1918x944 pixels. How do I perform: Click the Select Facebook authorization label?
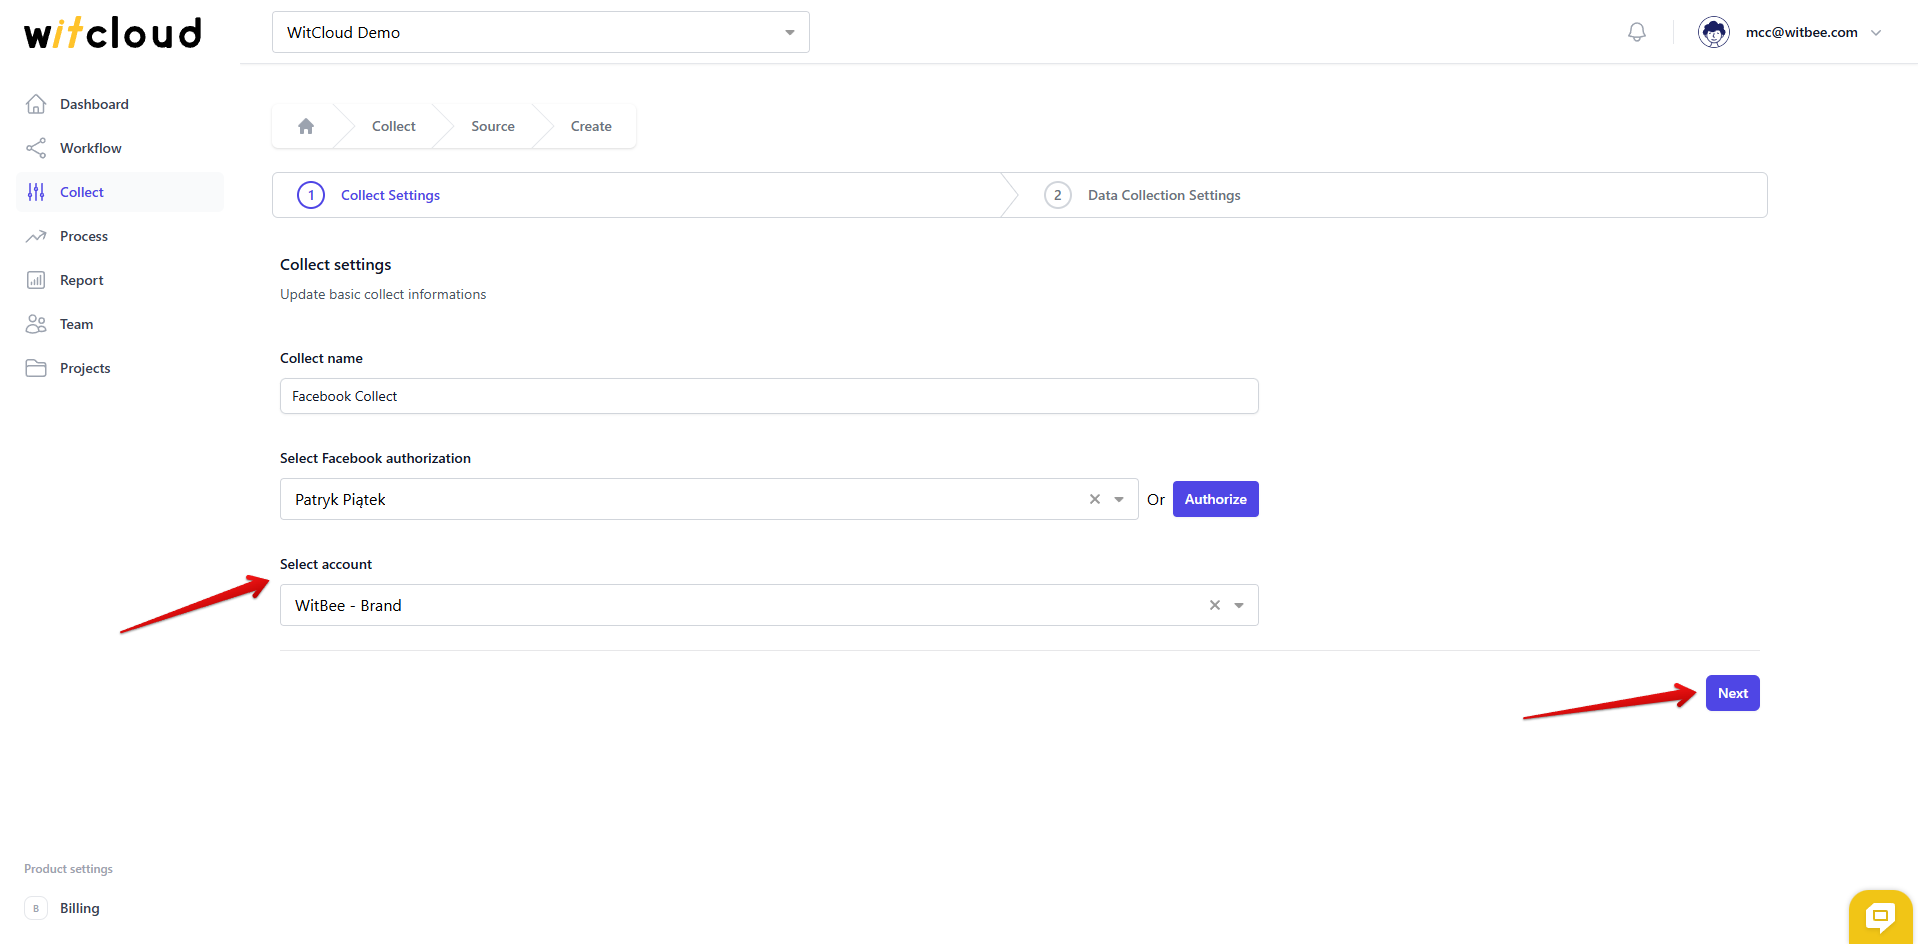(375, 458)
